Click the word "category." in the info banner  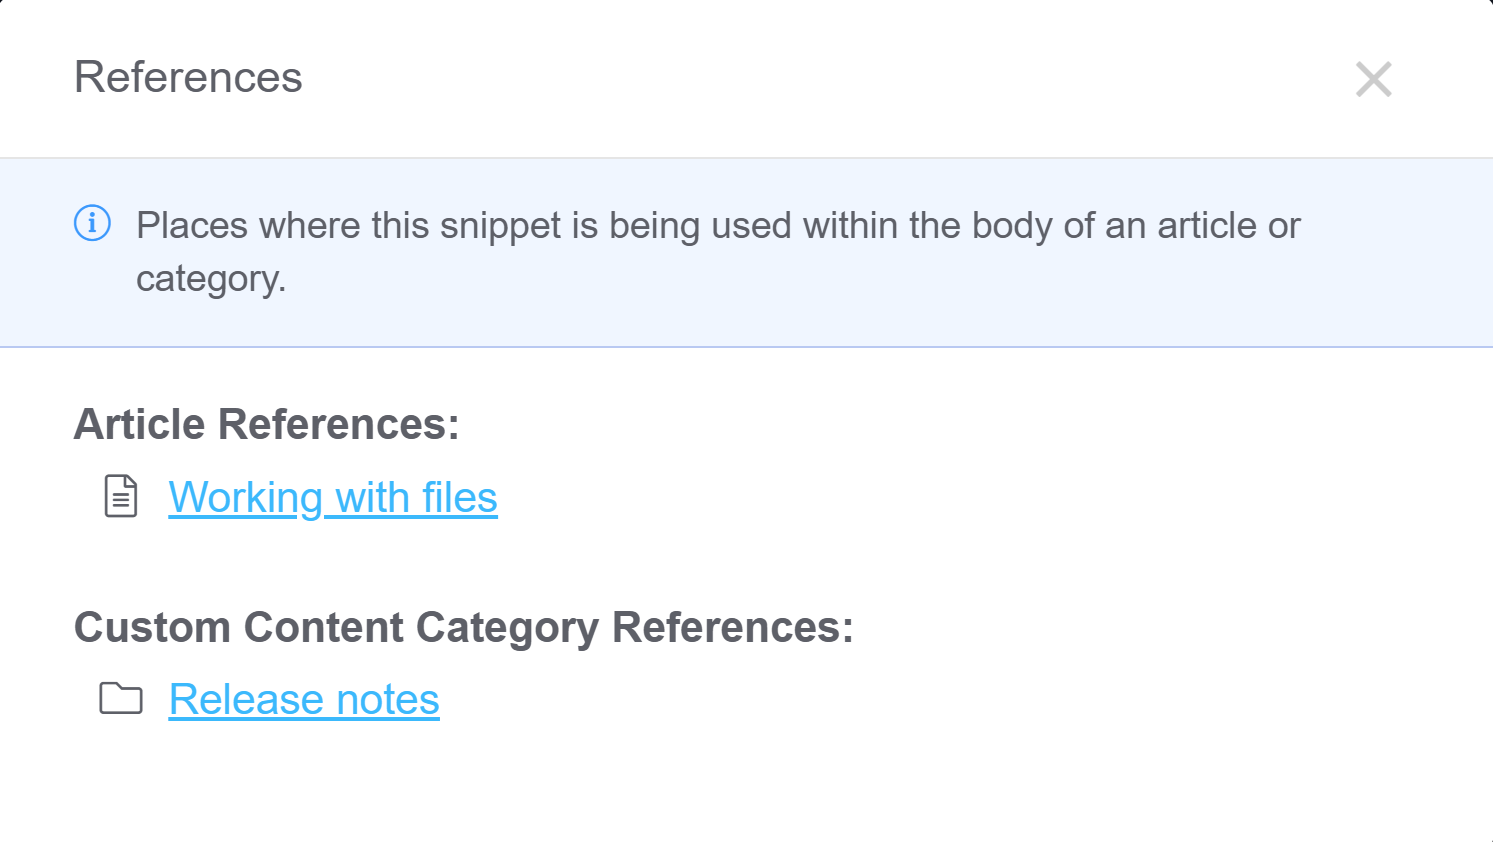(211, 279)
